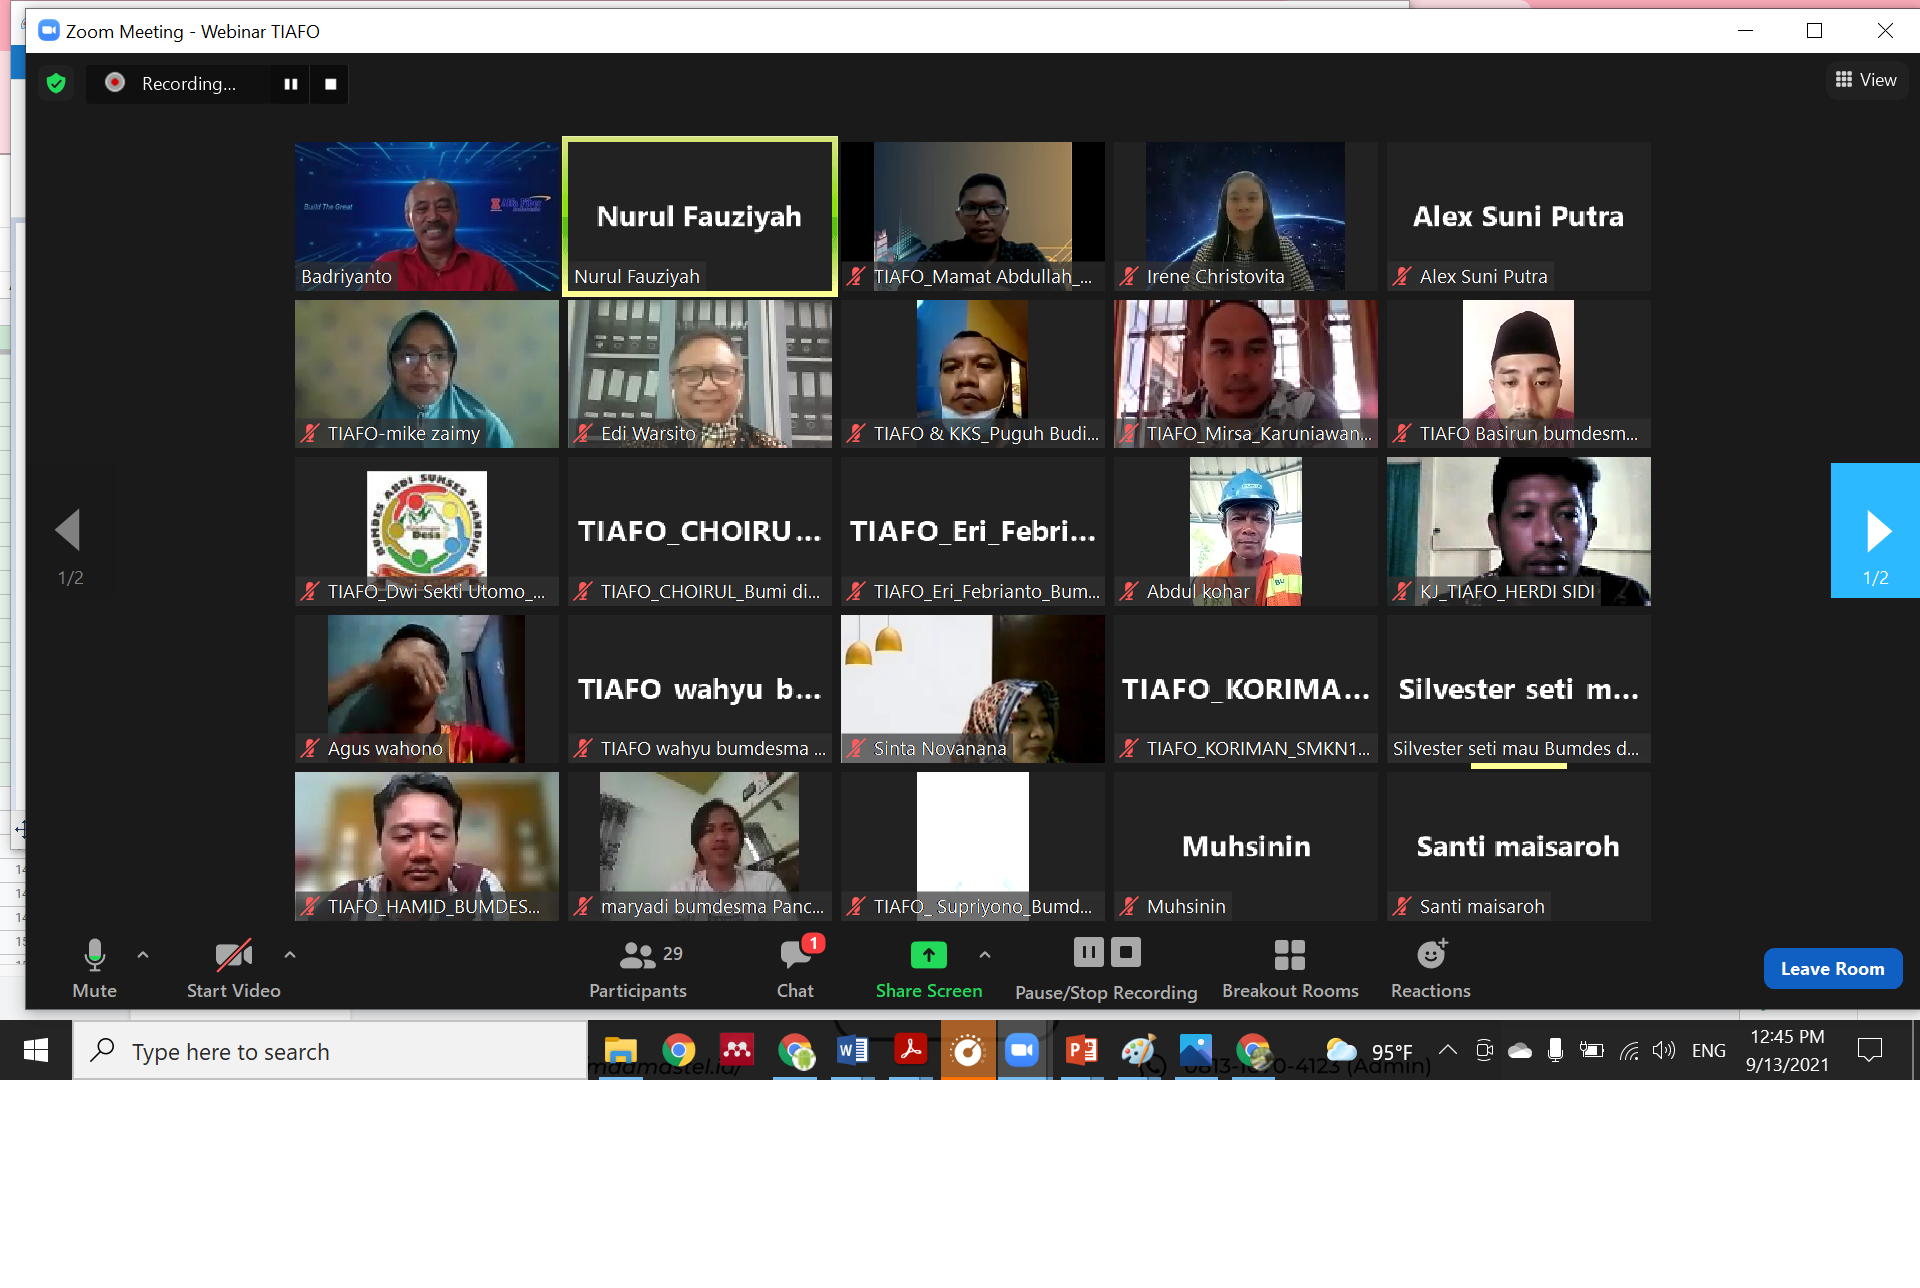Open Participants panel
The image size is (1920, 1288).
pyautogui.click(x=638, y=968)
